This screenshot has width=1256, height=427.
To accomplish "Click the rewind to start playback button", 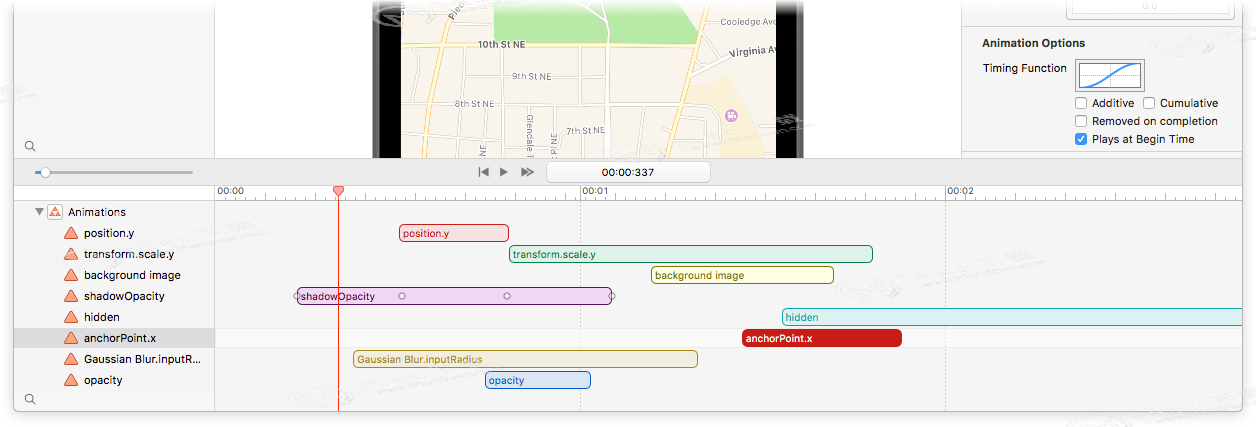I will (483, 172).
